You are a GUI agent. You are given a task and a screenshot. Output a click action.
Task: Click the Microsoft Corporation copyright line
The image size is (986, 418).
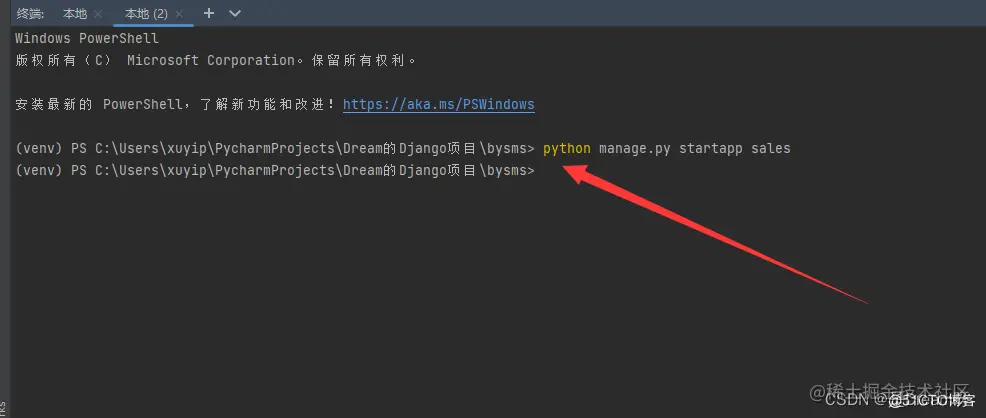point(215,61)
